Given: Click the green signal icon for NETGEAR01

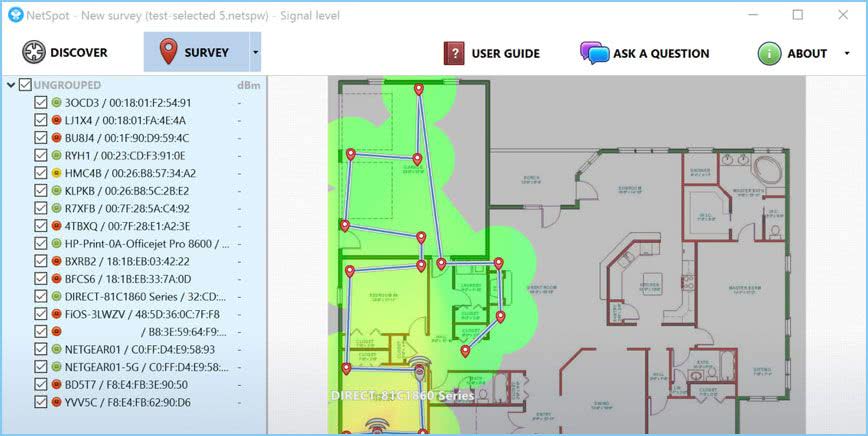Looking at the screenshot, I should click(57, 350).
